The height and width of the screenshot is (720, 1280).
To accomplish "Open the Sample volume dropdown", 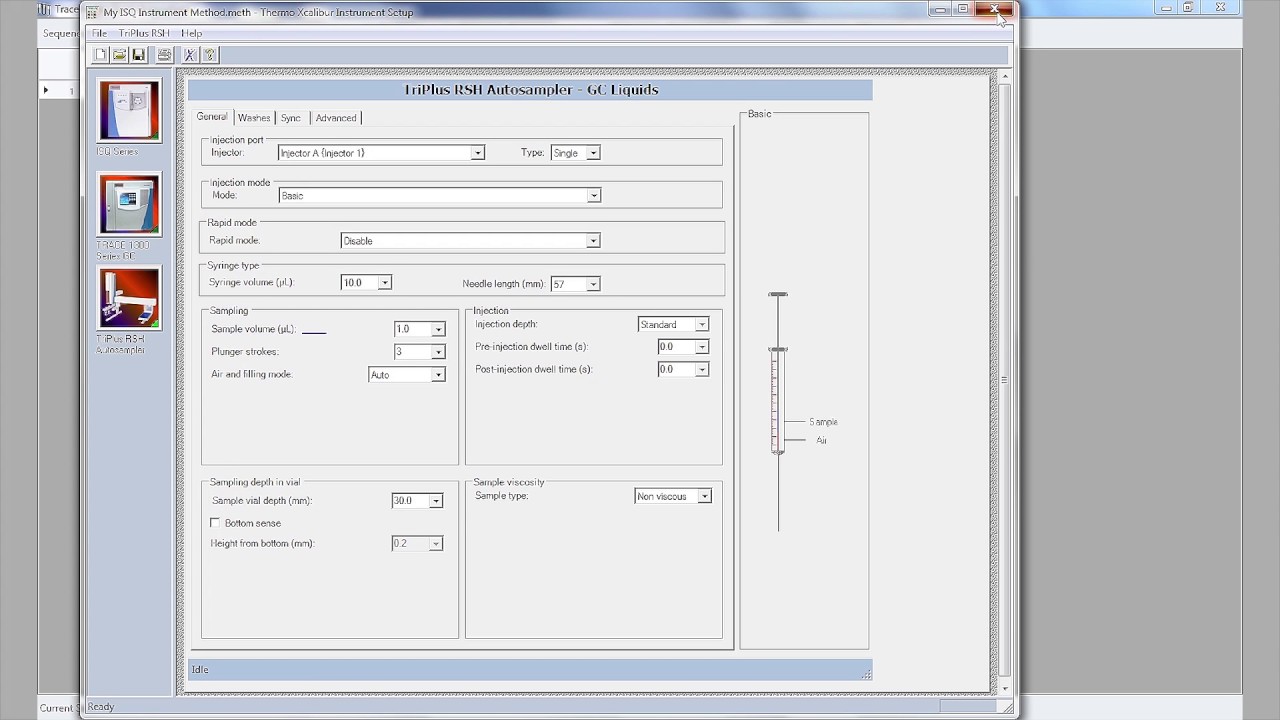I will (438, 329).
